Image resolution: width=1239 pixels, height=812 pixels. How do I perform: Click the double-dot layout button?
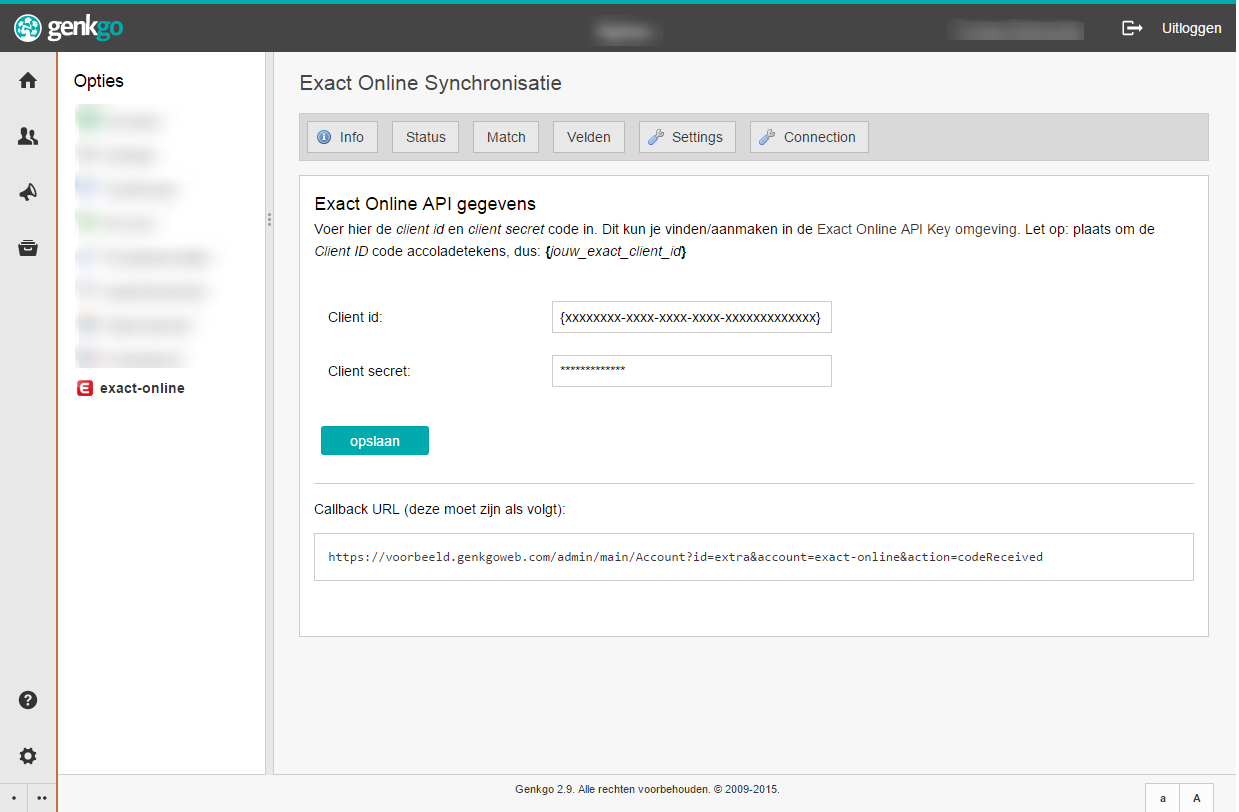pos(42,798)
